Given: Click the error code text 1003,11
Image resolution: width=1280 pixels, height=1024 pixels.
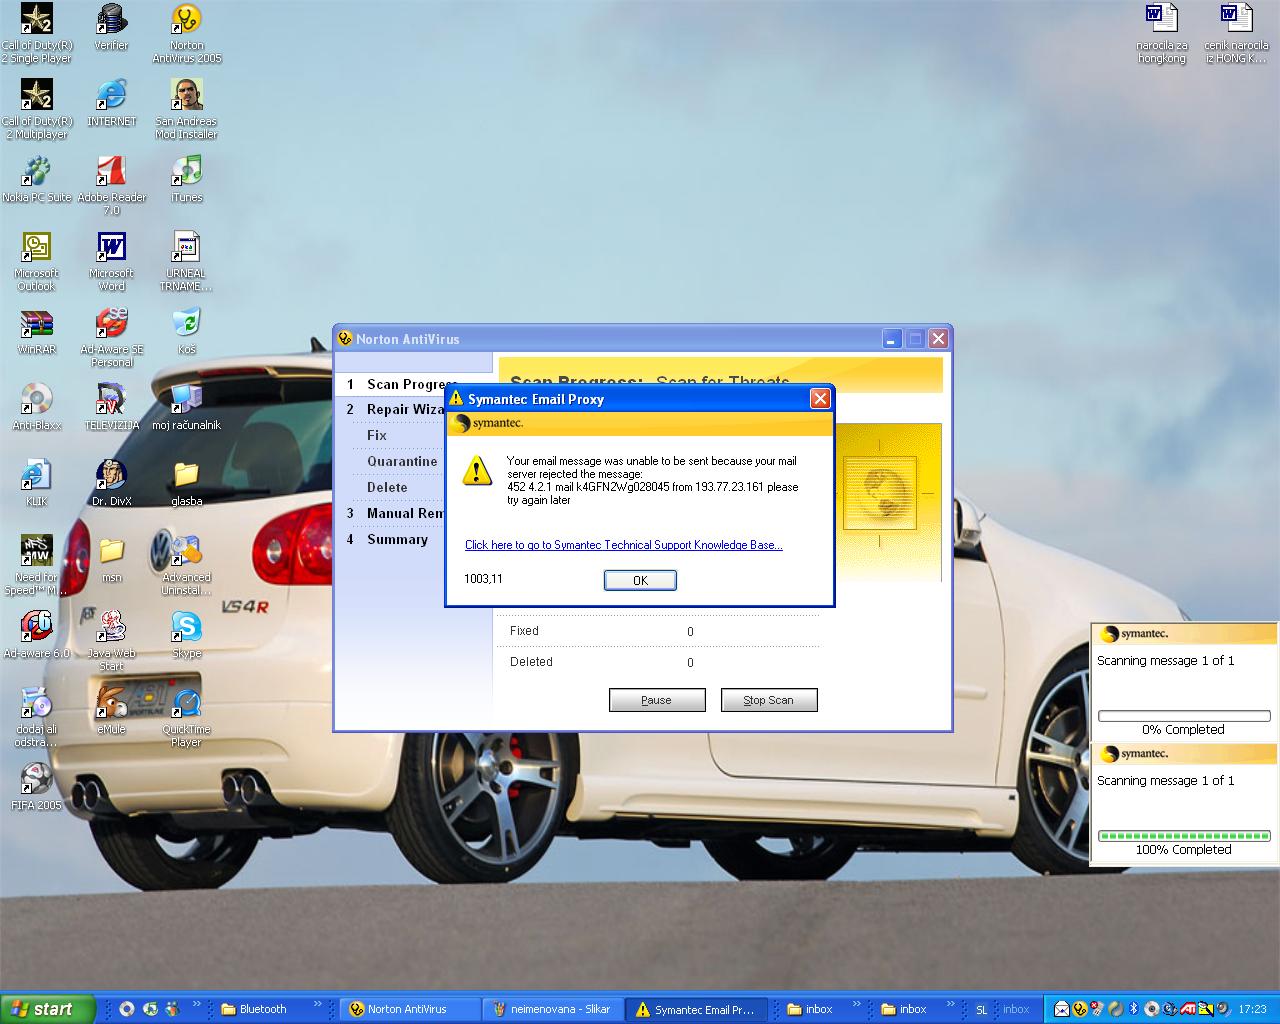Looking at the screenshot, I should tap(483, 579).
